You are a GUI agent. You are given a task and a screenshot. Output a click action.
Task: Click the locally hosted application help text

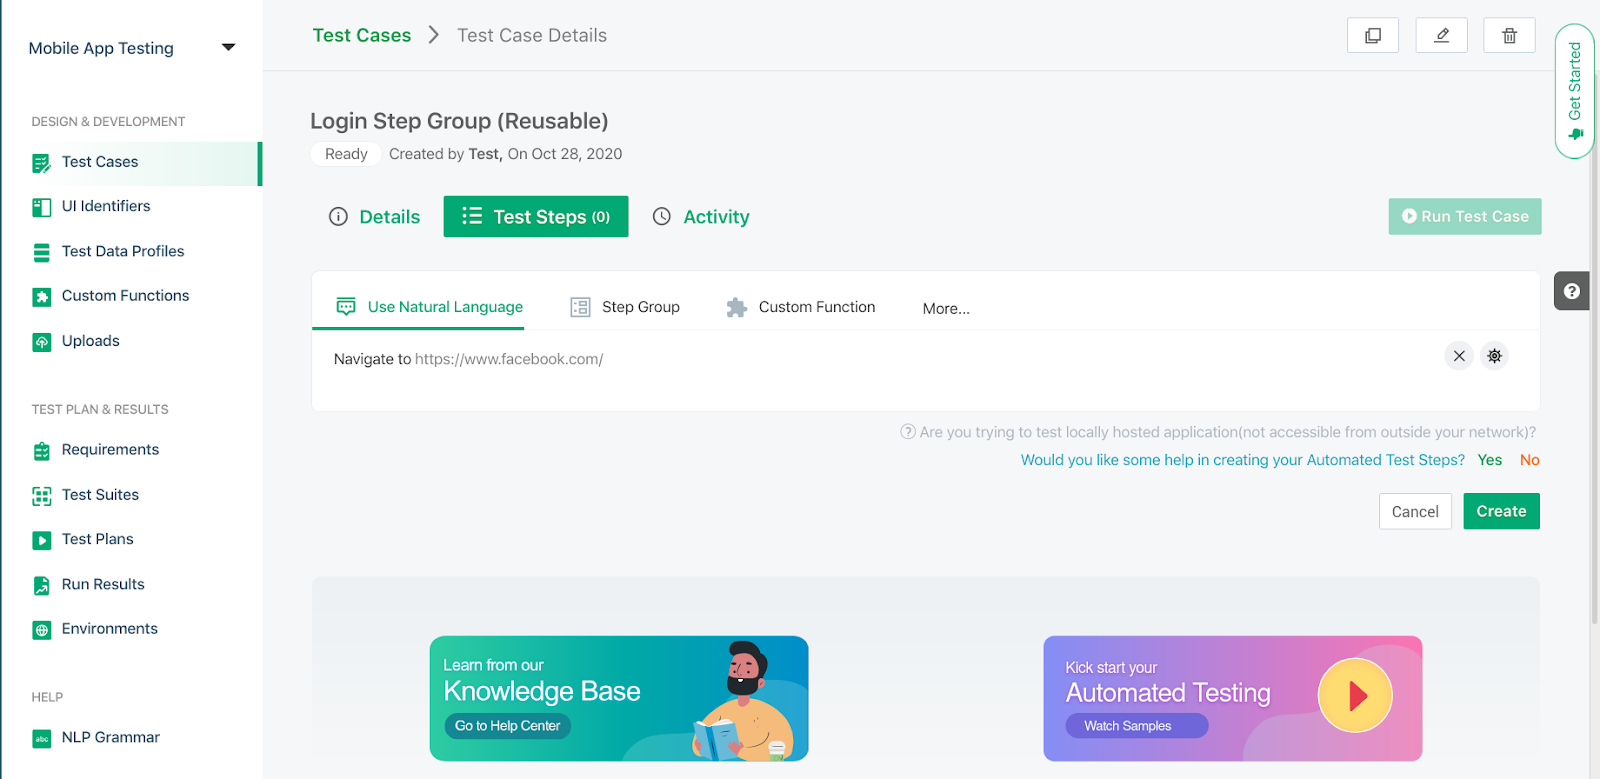click(1218, 432)
